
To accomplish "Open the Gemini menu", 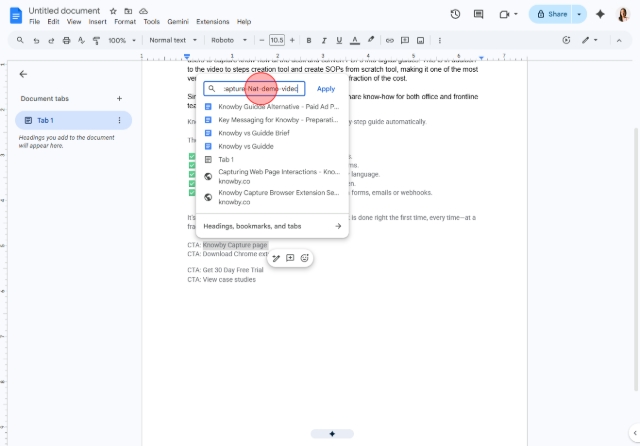I will tap(178, 22).
